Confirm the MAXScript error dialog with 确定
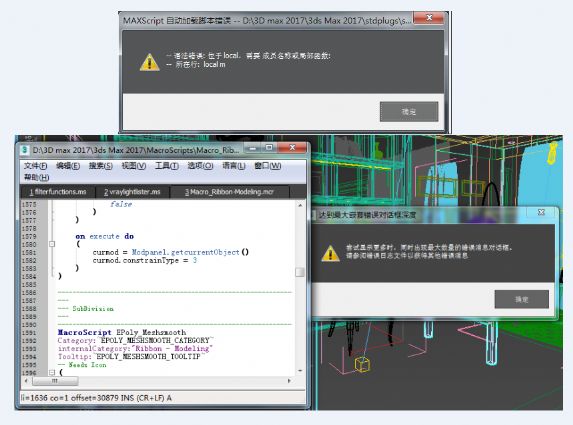 409,111
